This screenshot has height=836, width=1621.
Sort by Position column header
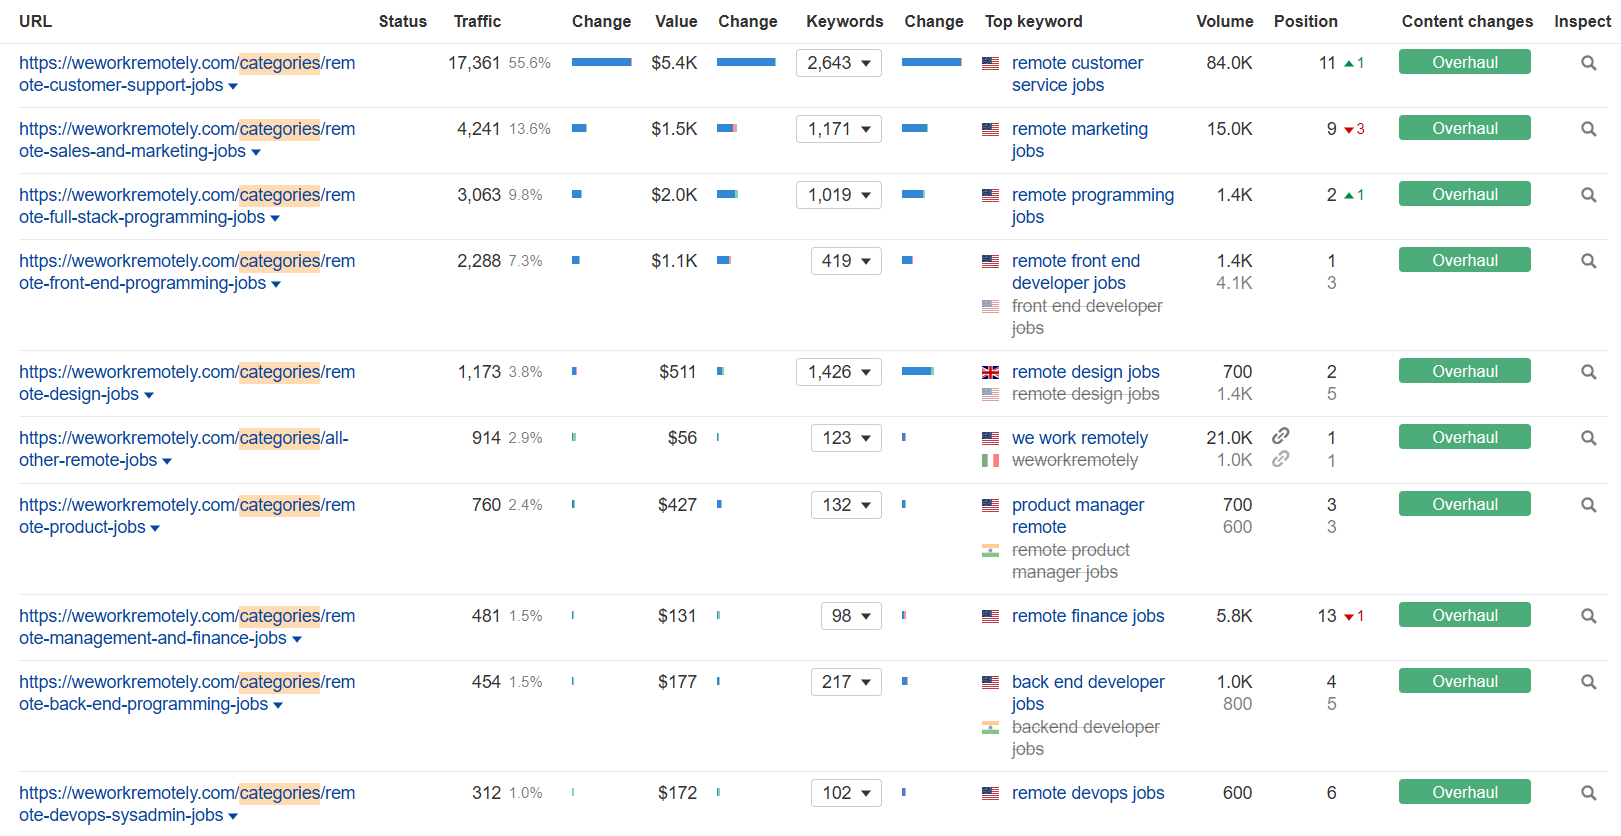coord(1305,21)
